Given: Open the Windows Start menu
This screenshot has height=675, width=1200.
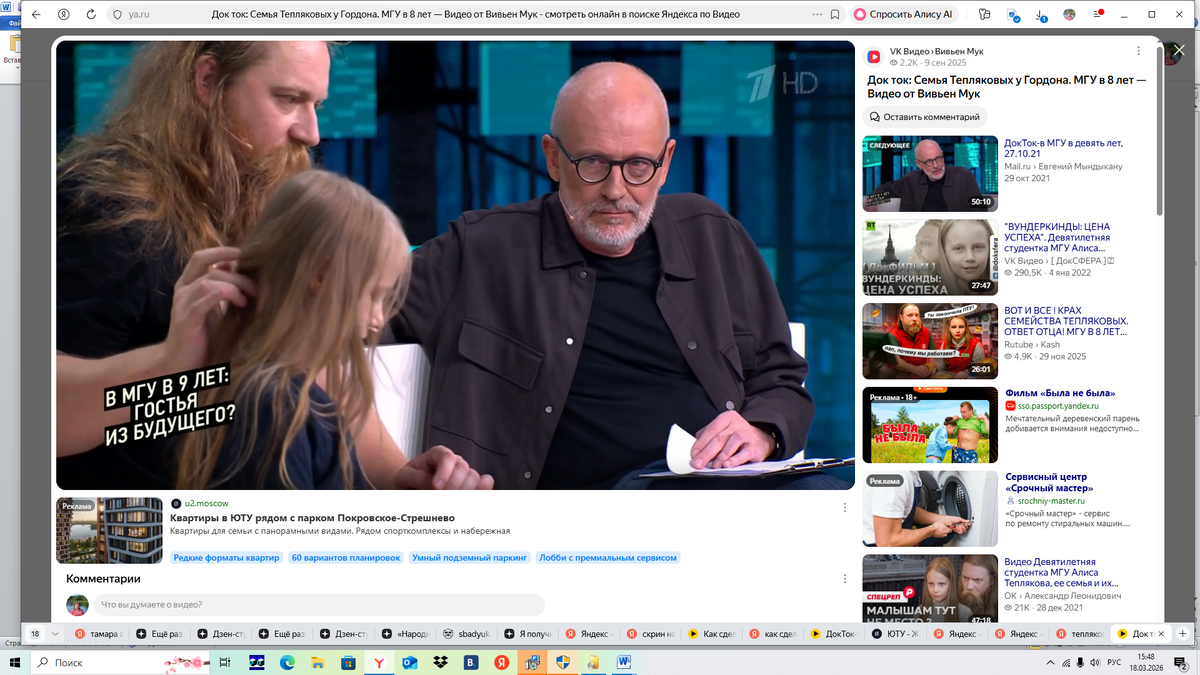Looking at the screenshot, I should [14, 662].
